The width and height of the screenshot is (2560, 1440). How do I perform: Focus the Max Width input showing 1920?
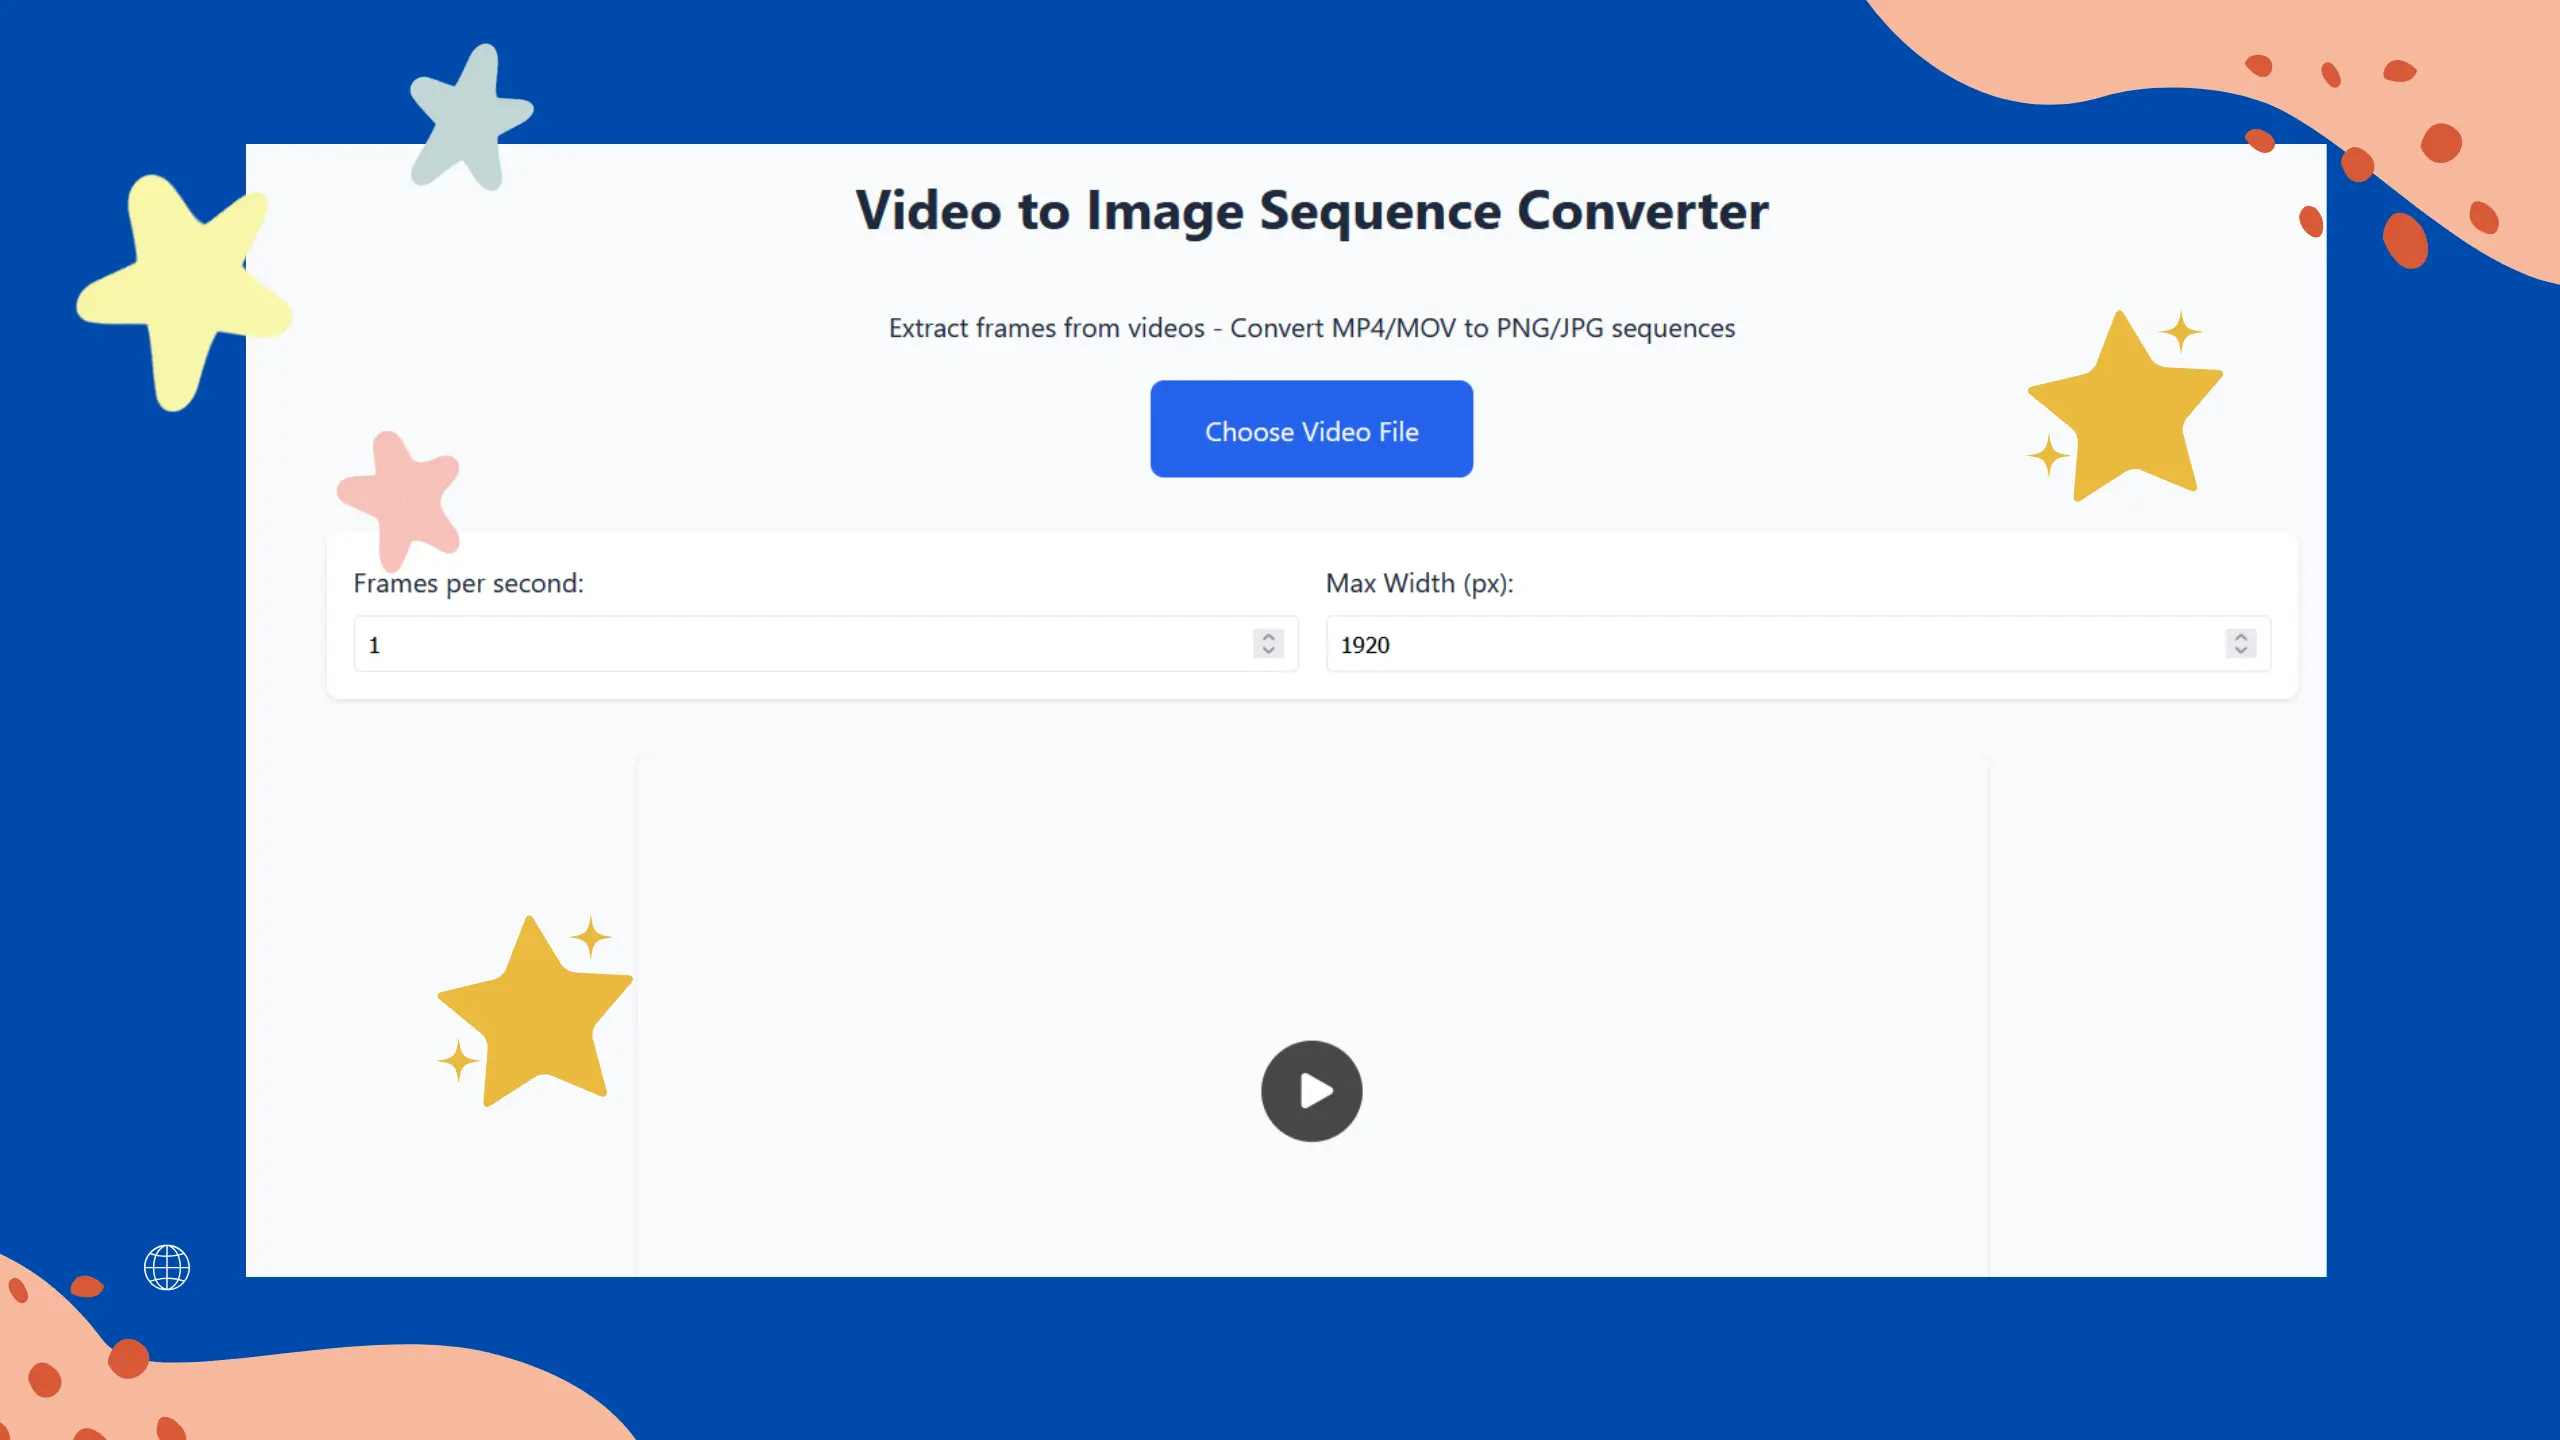click(x=1770, y=644)
